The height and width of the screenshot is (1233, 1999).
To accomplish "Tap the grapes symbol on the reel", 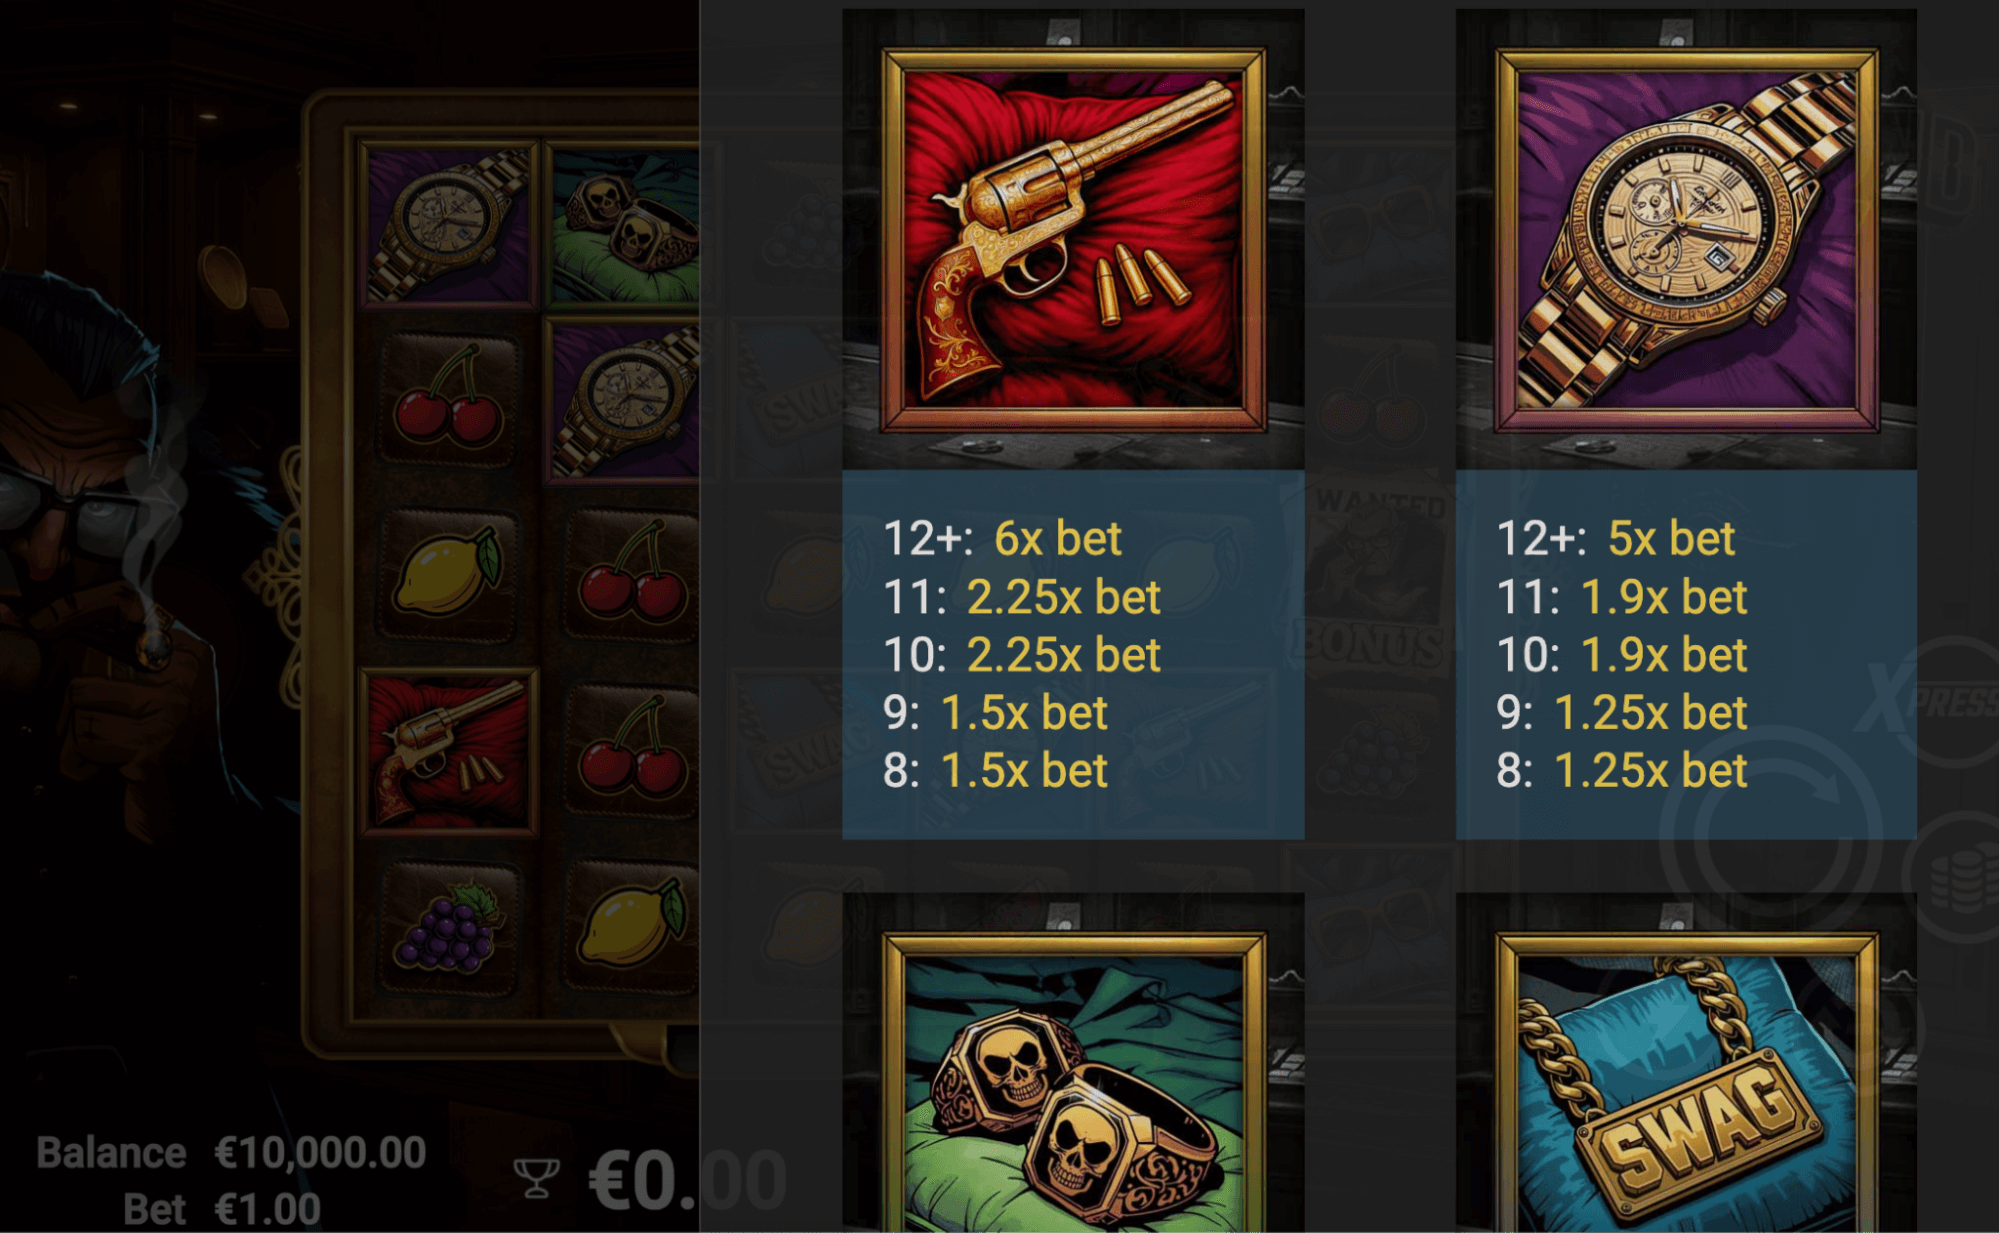I will pos(449,928).
